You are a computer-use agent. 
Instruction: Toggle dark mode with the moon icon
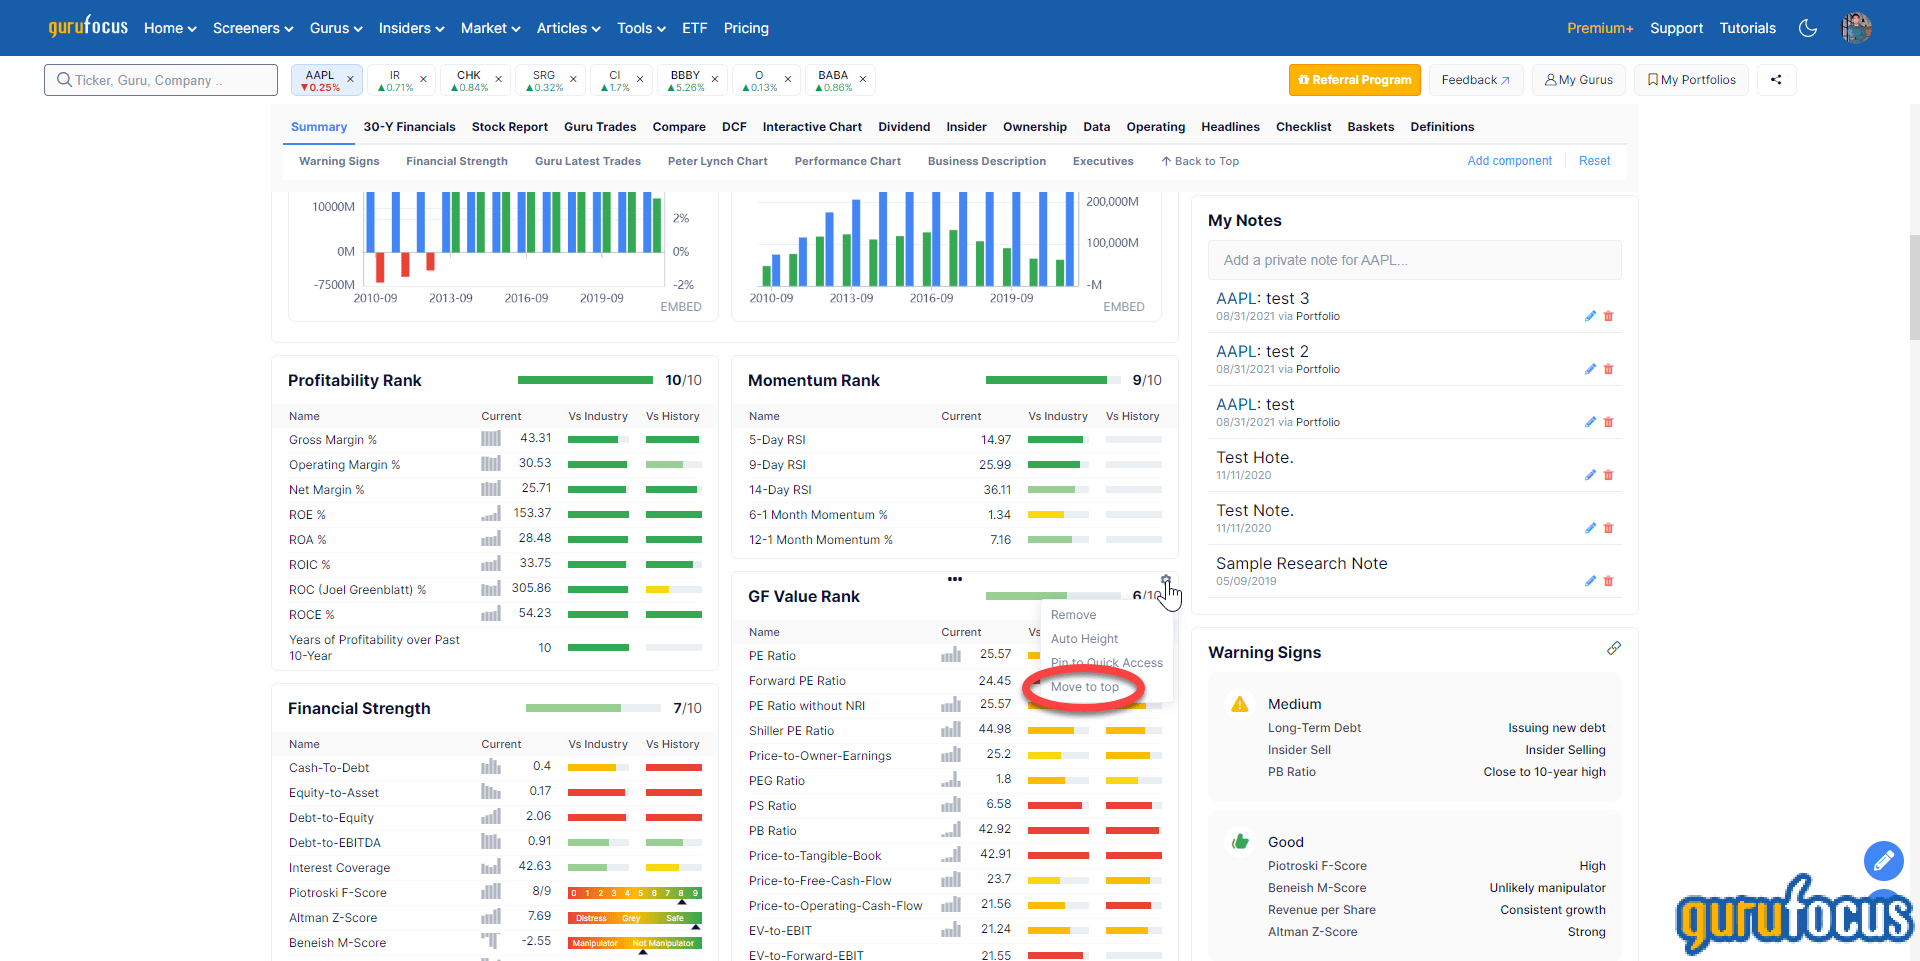[x=1808, y=28]
